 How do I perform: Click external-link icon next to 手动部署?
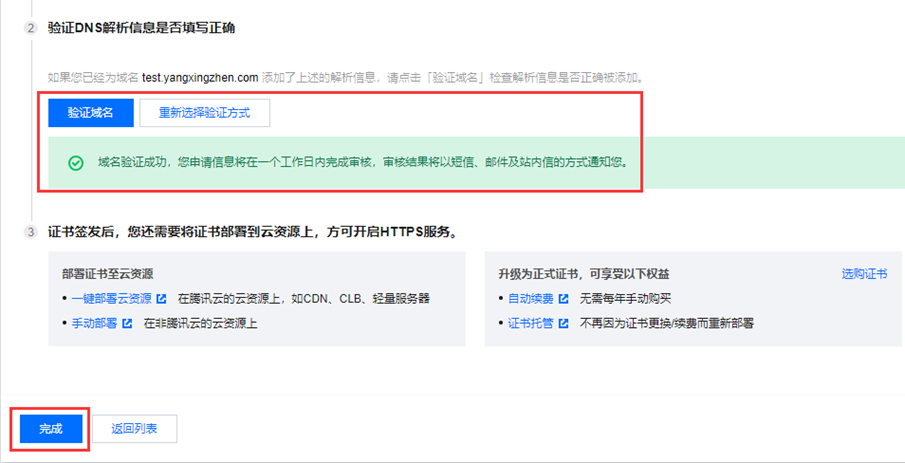(x=127, y=323)
